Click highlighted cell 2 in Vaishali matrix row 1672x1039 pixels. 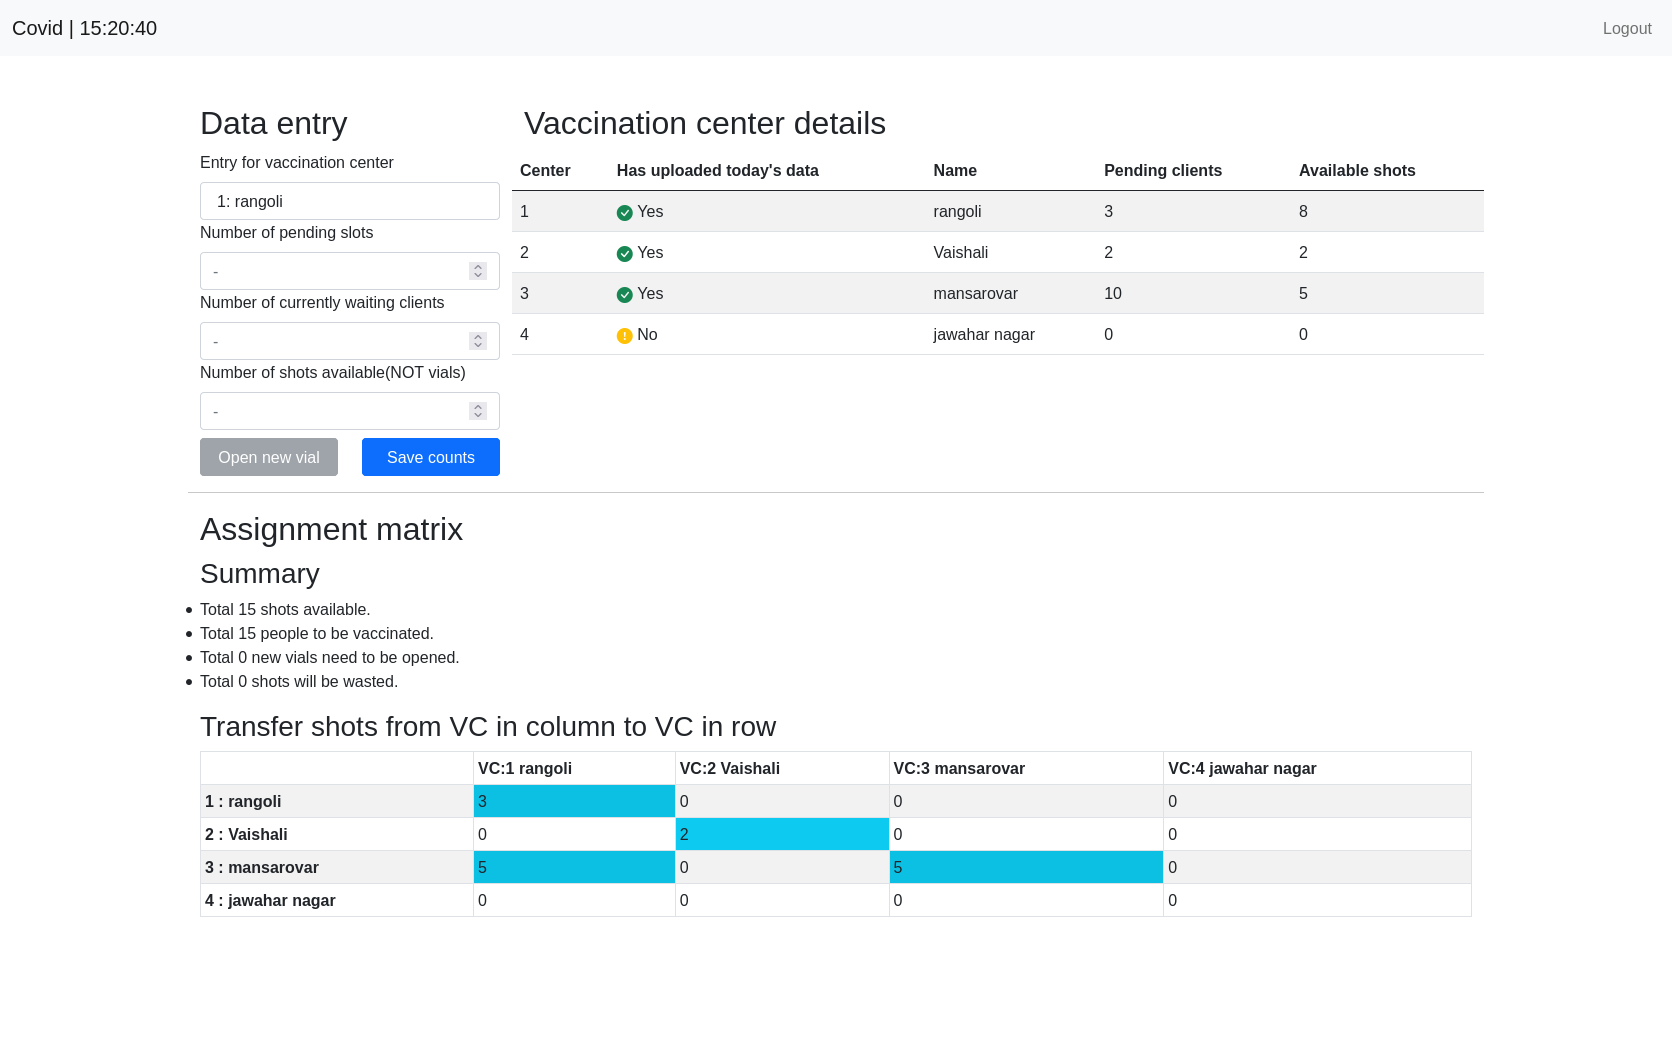coord(782,834)
